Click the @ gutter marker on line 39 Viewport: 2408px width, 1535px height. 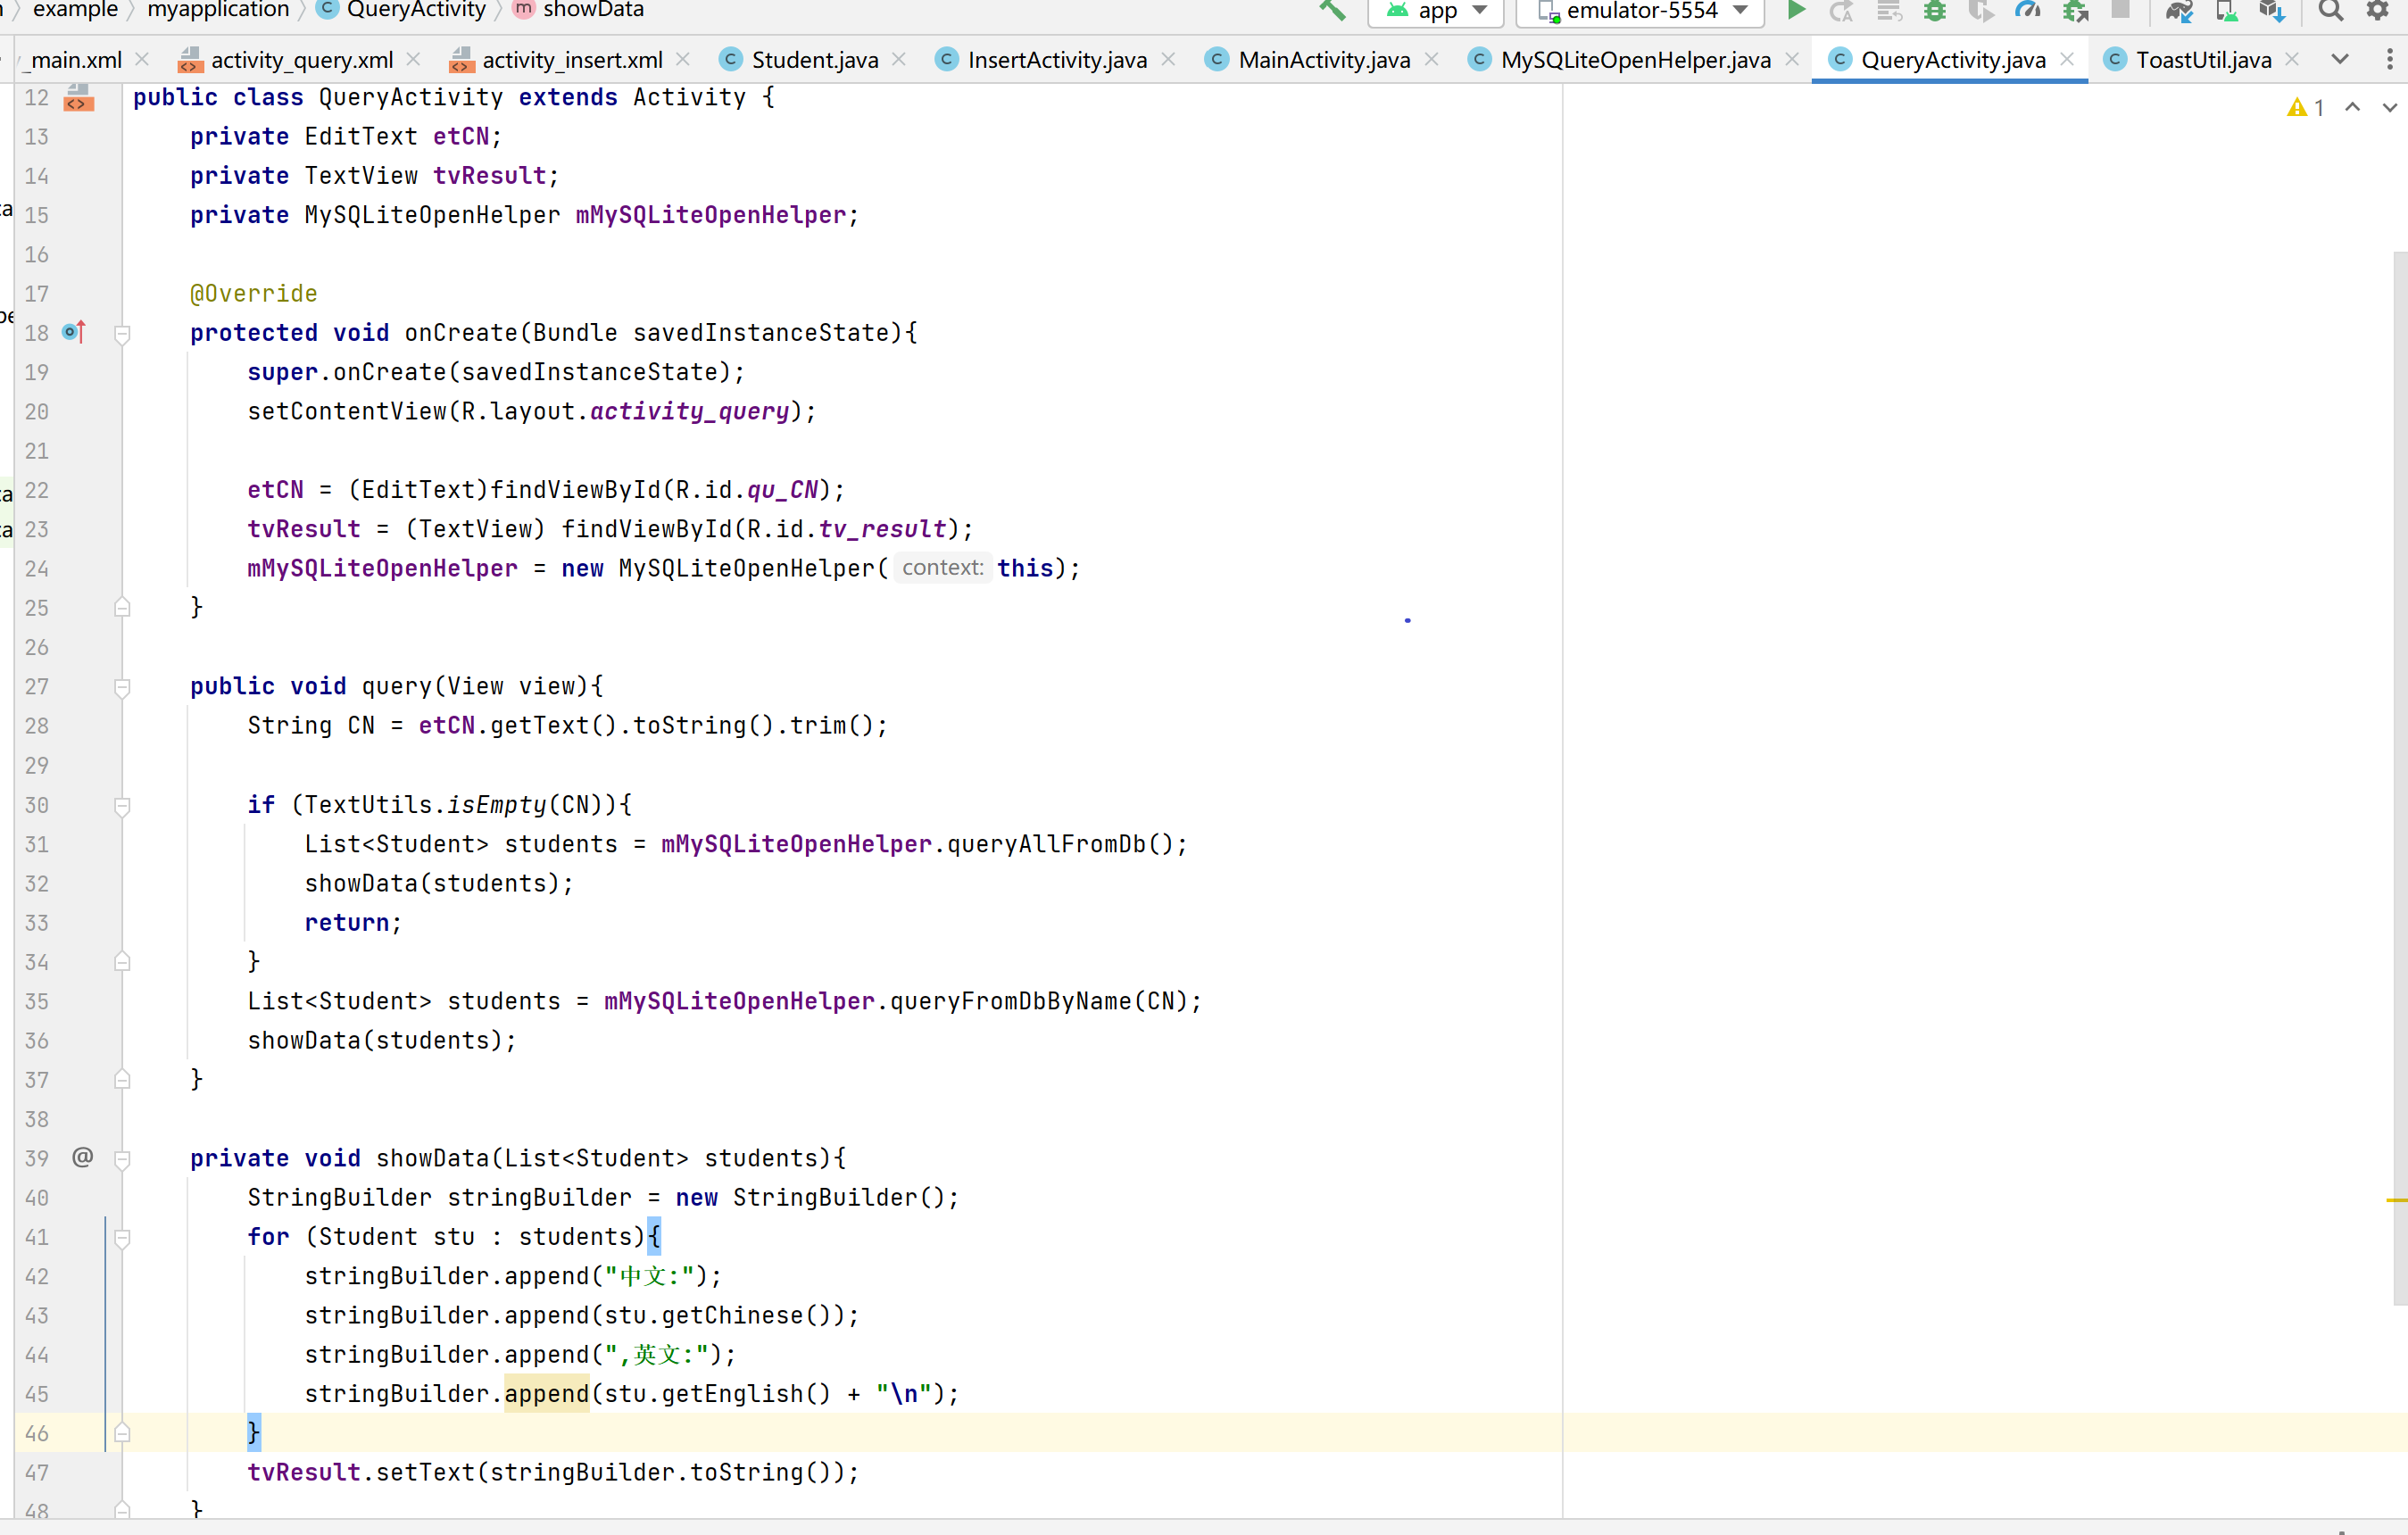click(83, 1157)
